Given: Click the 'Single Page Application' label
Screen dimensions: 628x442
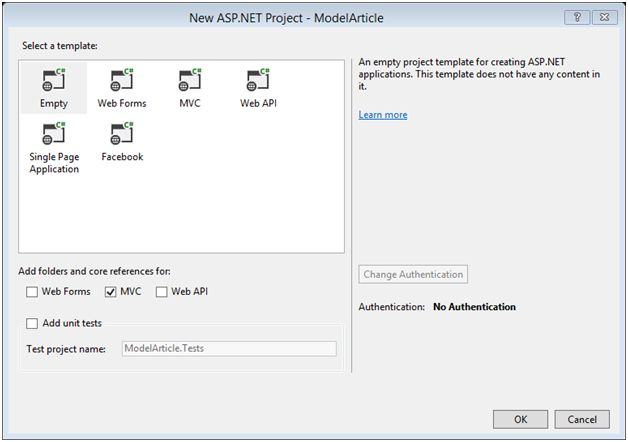Looking at the screenshot, I should (54, 163).
